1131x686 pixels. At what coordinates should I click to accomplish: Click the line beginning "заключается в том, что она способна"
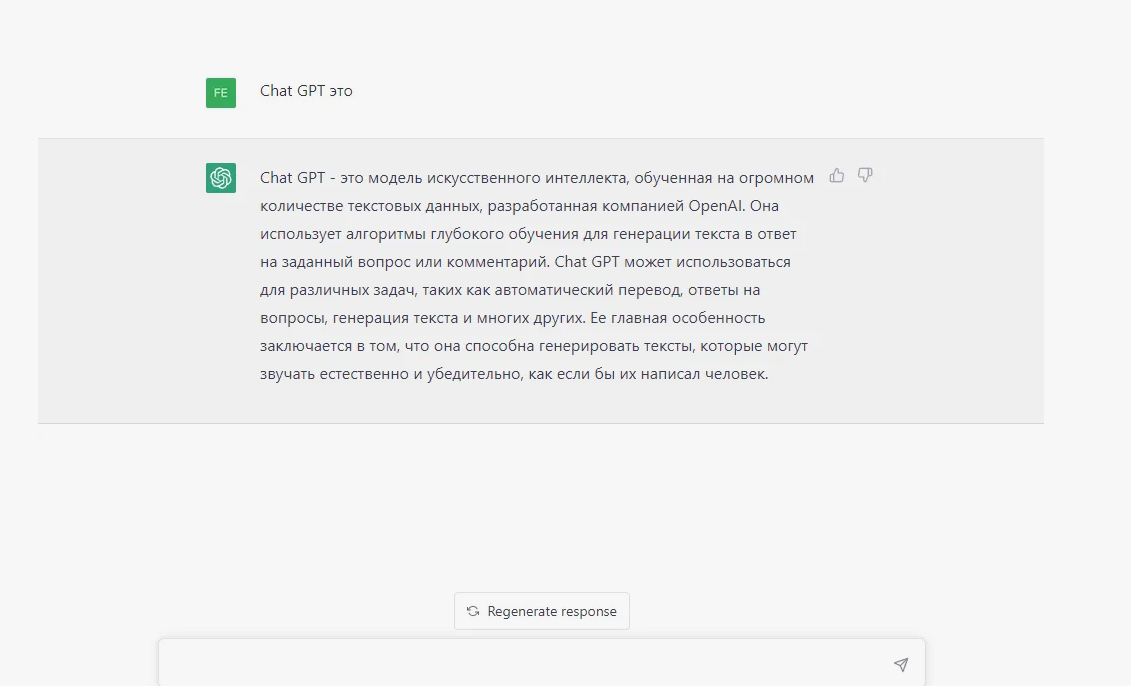coord(534,346)
